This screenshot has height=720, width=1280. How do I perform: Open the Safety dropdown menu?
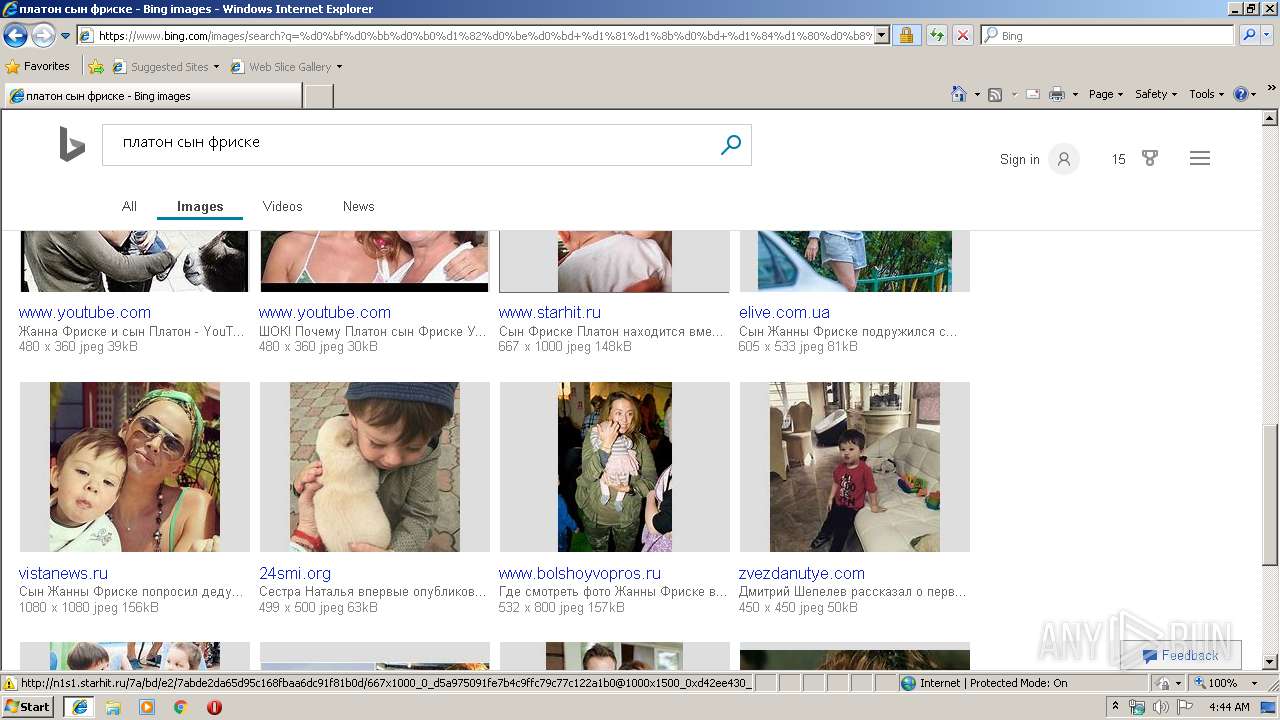[x=1156, y=94]
